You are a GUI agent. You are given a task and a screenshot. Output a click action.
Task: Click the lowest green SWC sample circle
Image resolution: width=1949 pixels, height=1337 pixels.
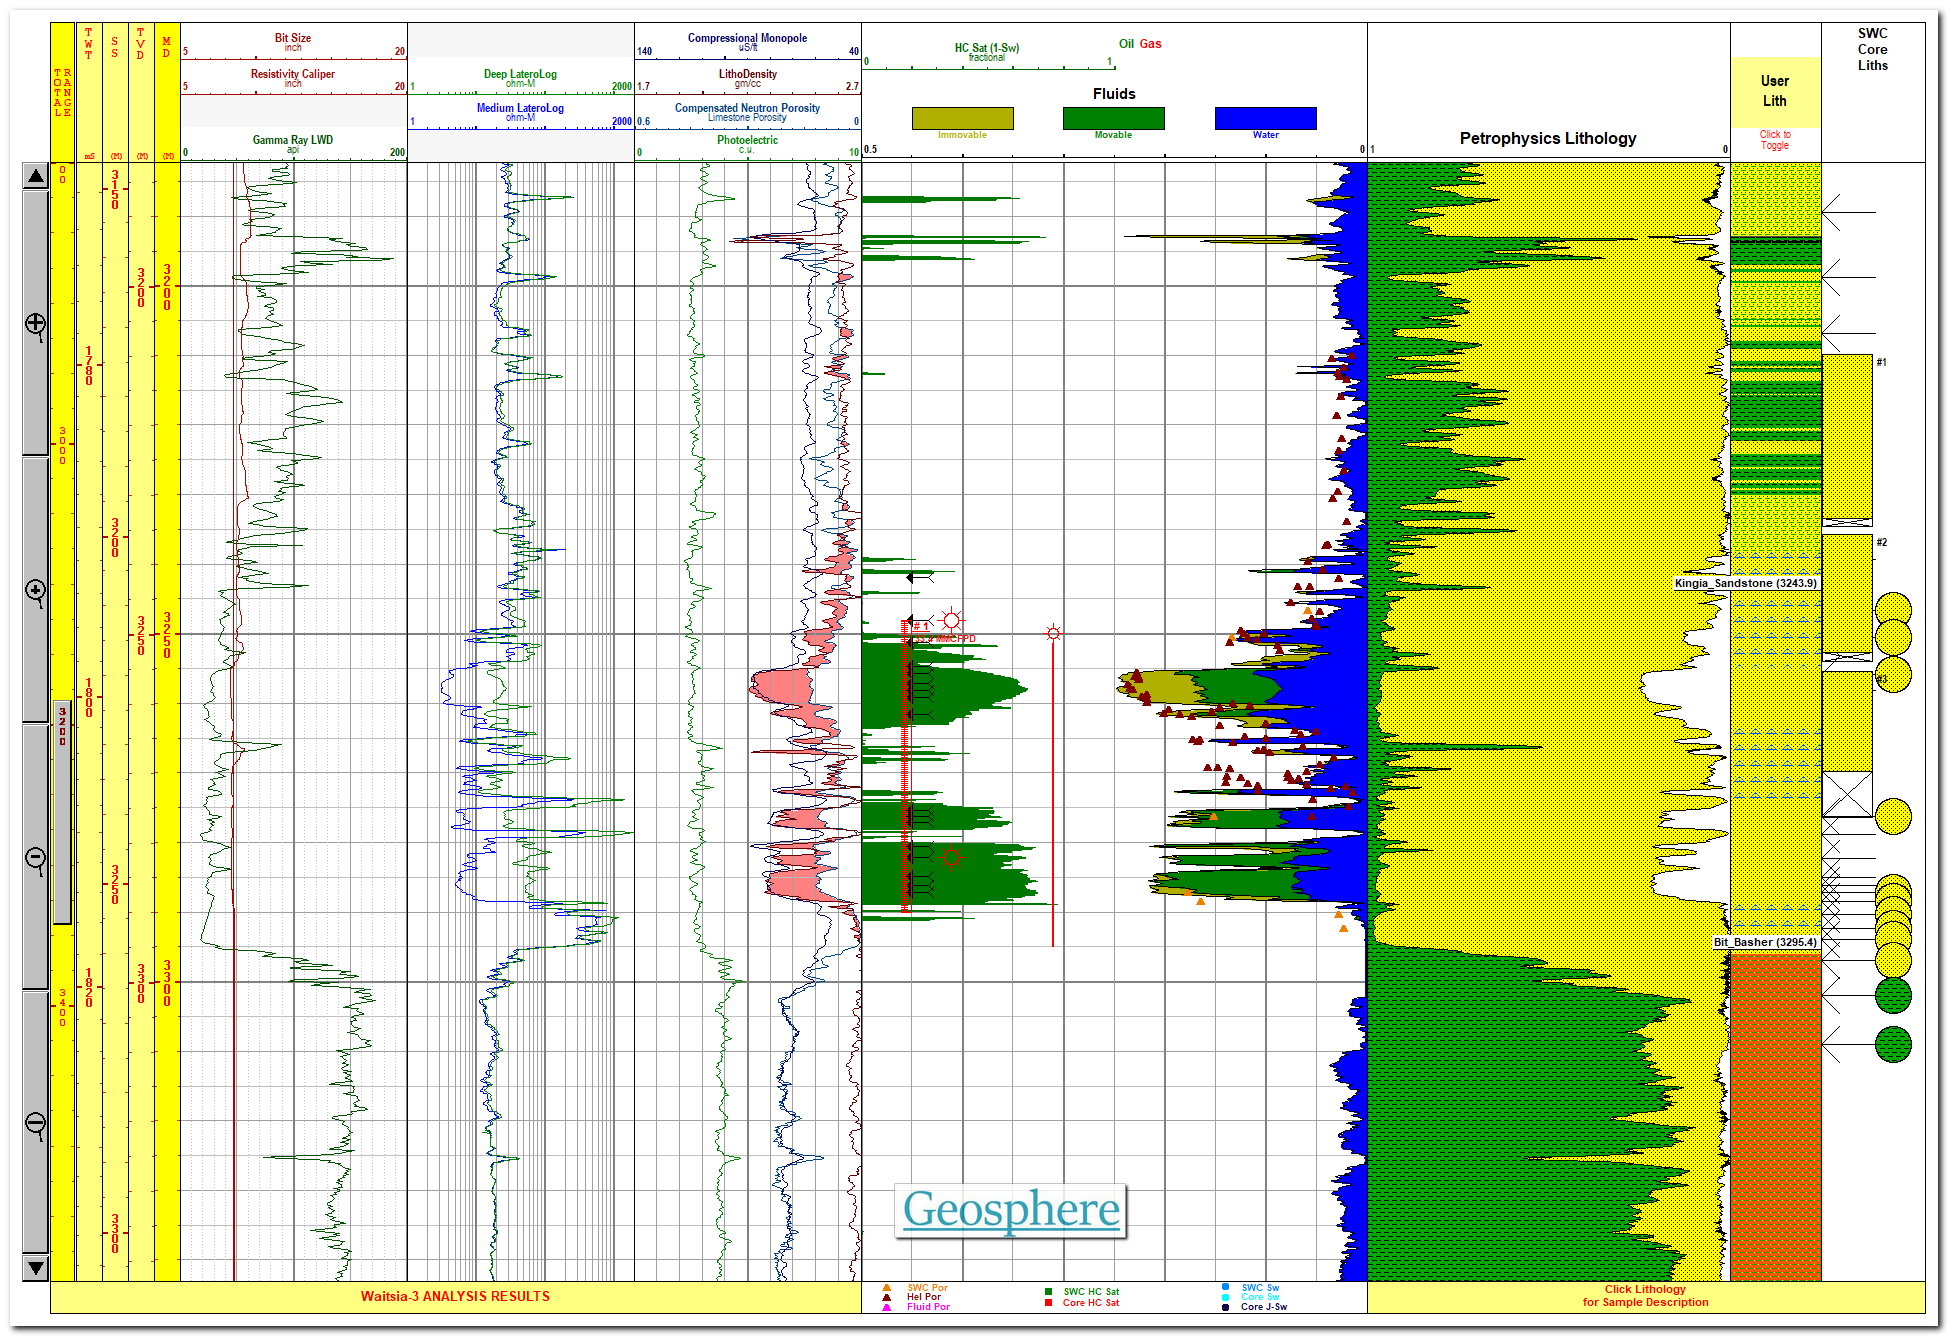click(x=1893, y=1044)
